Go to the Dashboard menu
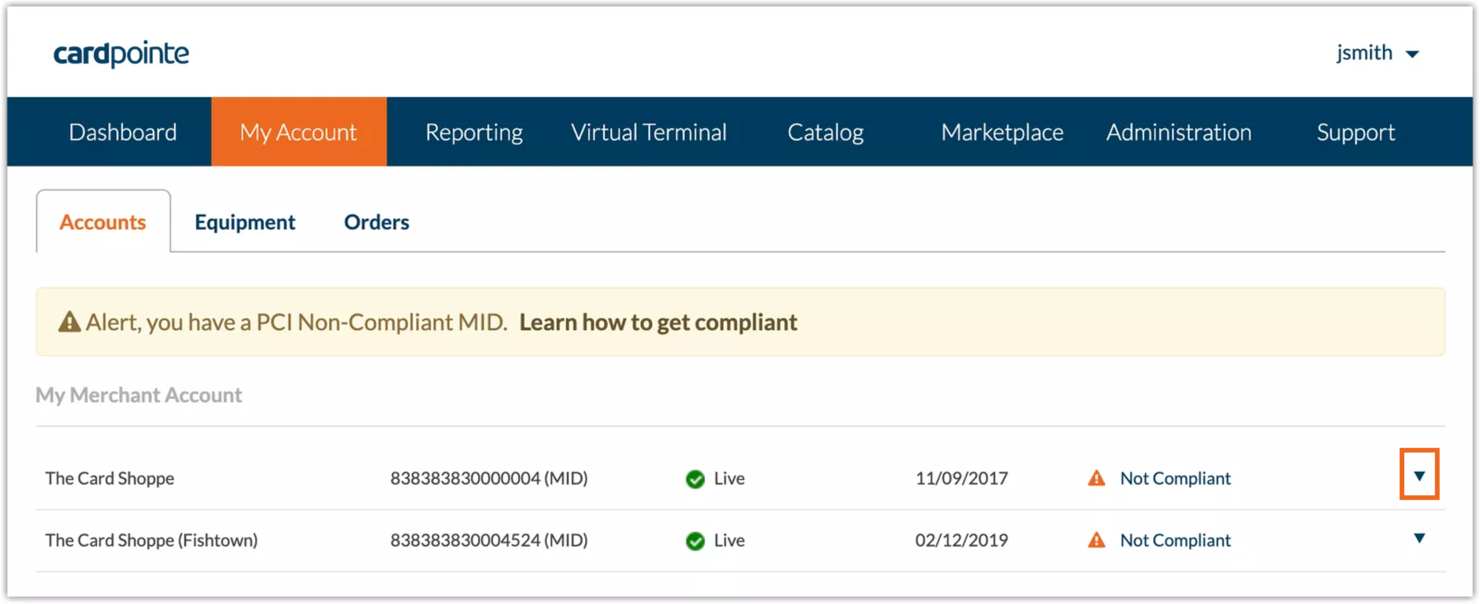1480x604 pixels. tap(123, 132)
